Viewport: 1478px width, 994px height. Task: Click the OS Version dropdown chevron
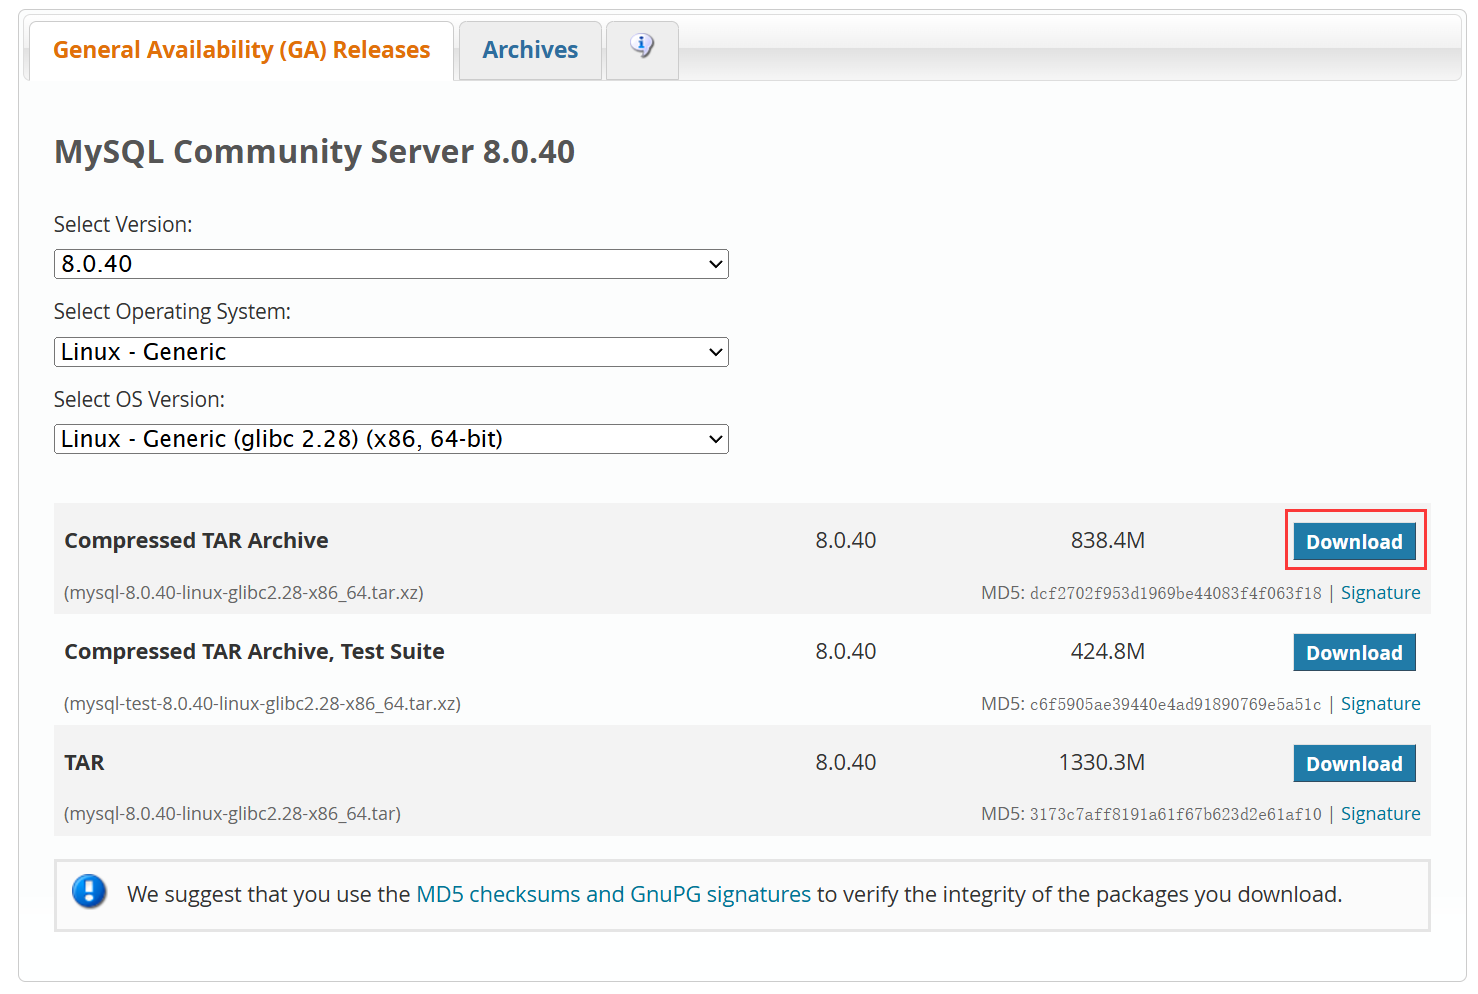point(715,439)
